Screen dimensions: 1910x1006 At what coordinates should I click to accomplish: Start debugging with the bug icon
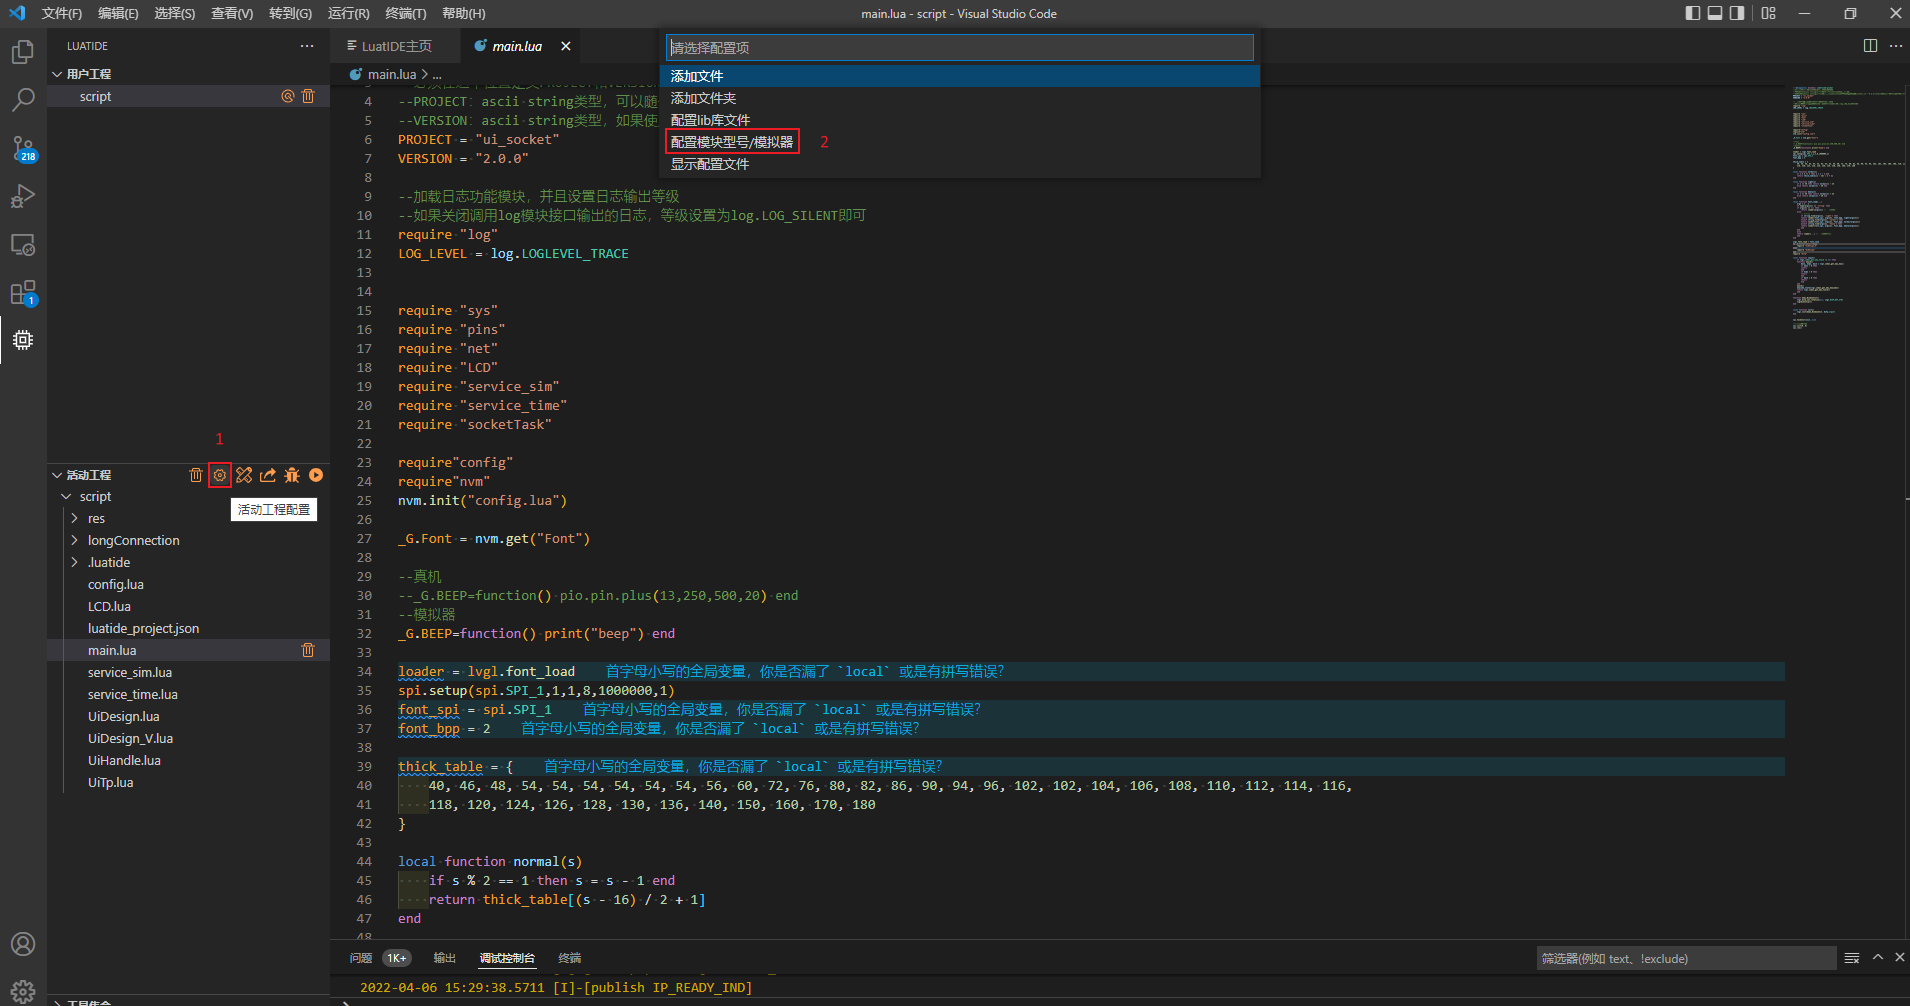pos(292,475)
